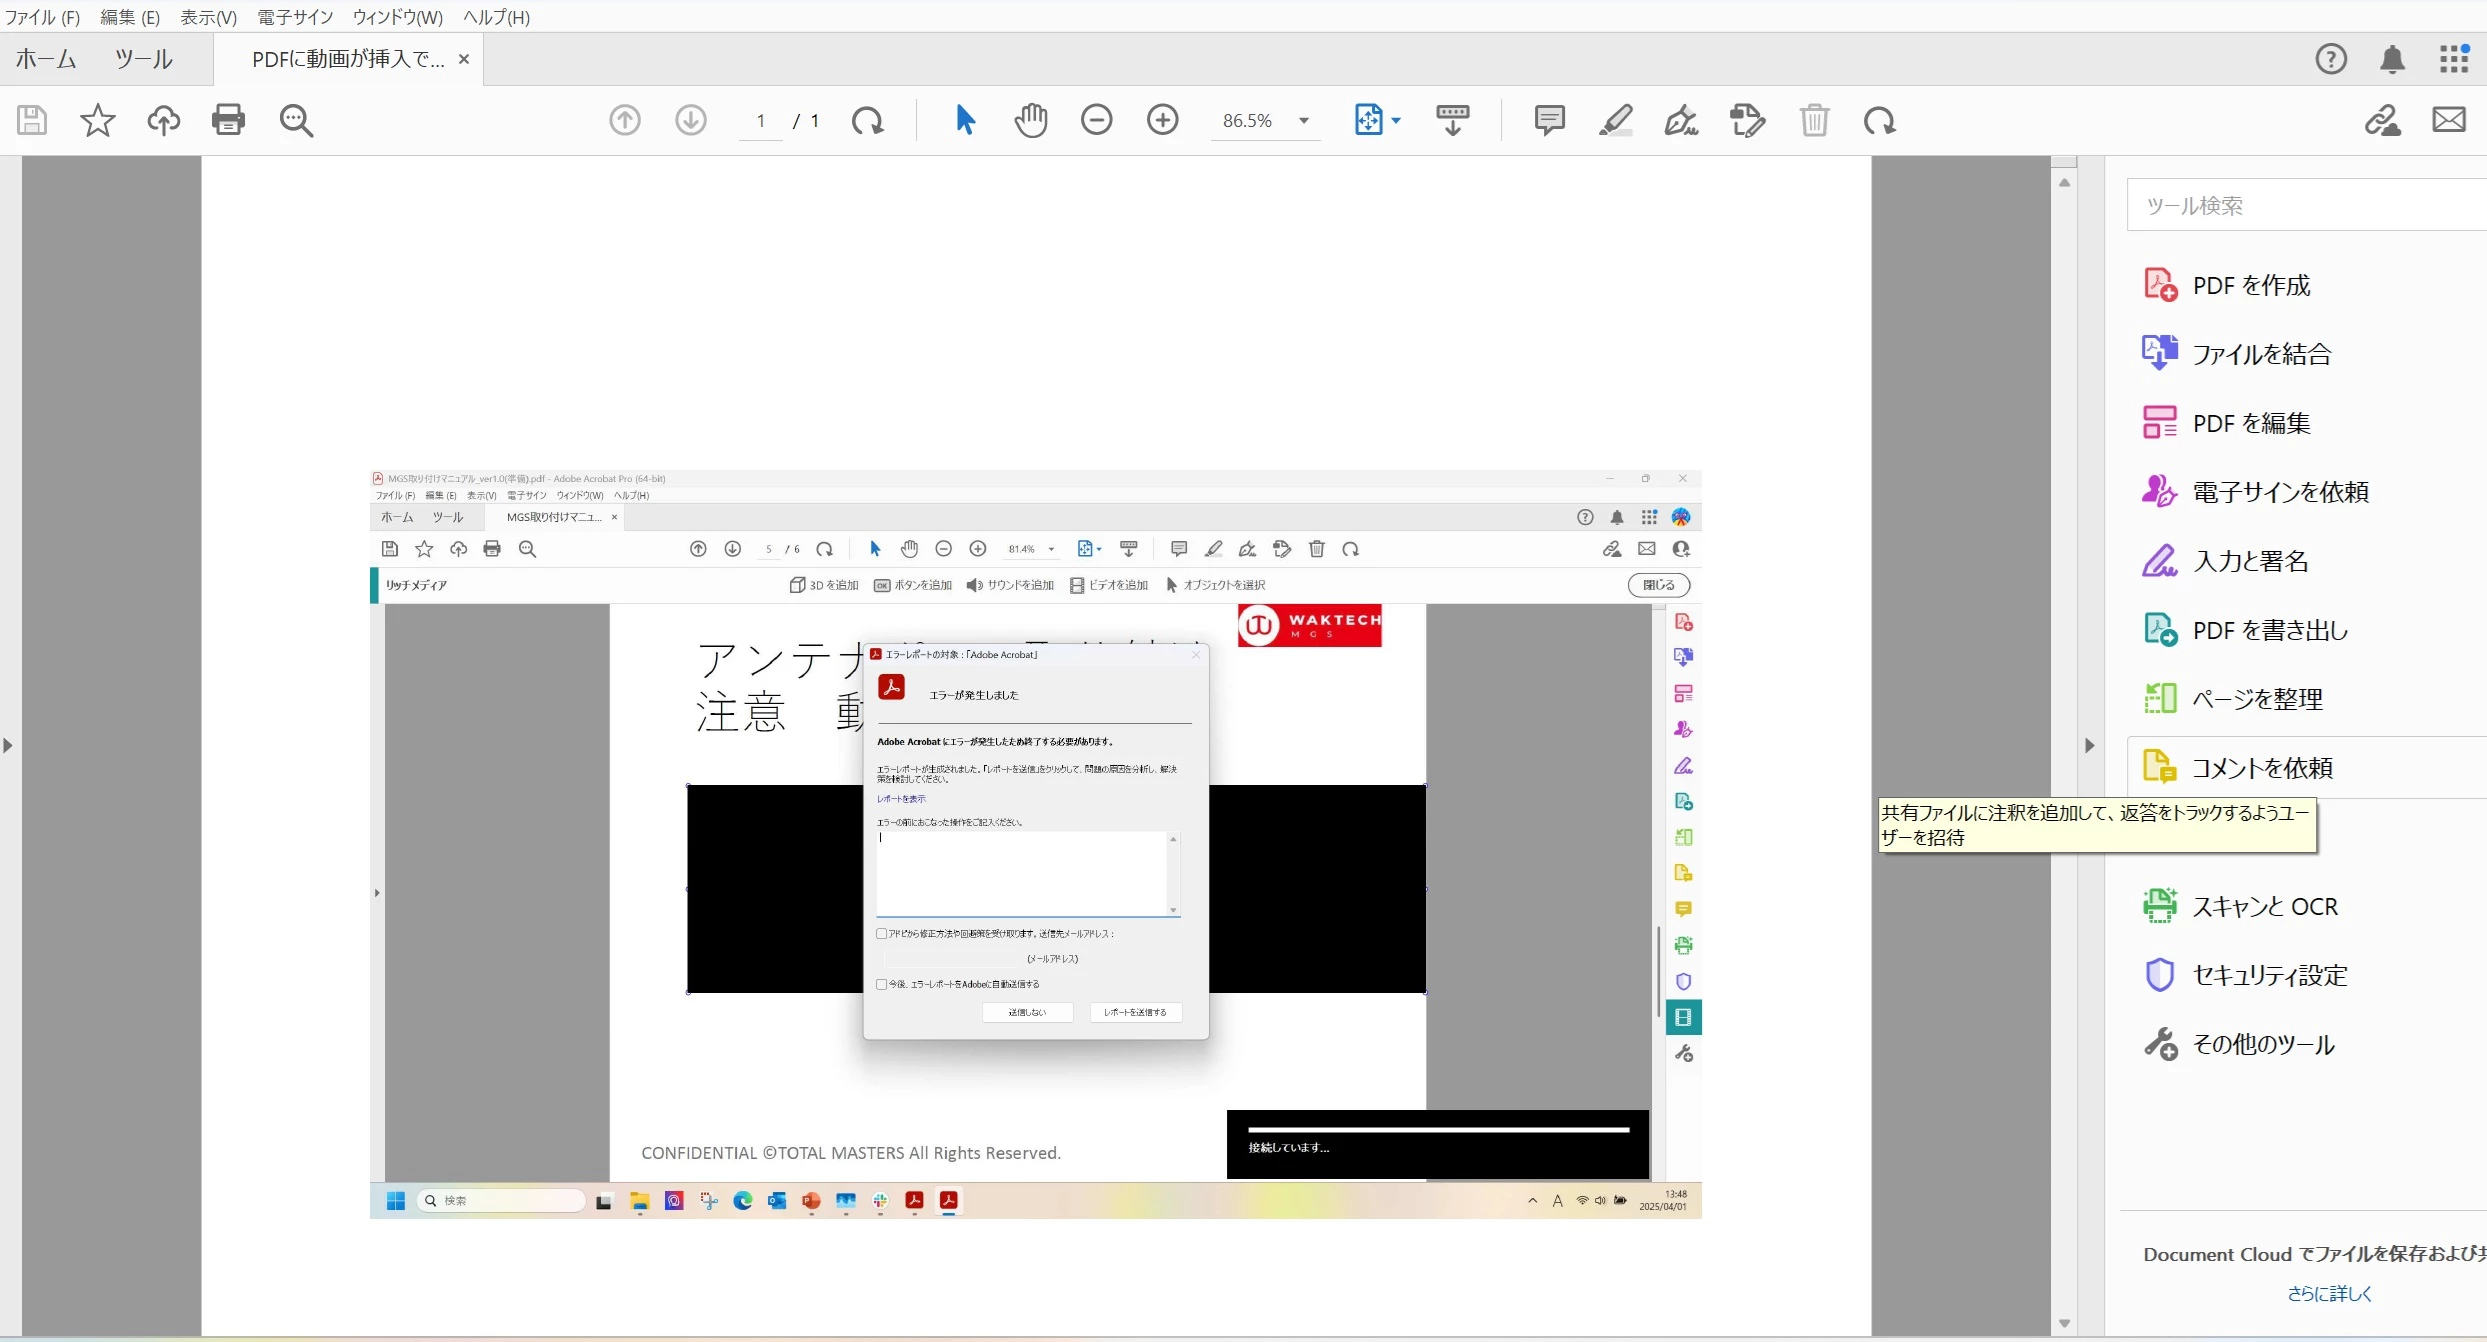Open the notifications bell
This screenshot has height=1342, width=2487.
[x=2392, y=59]
